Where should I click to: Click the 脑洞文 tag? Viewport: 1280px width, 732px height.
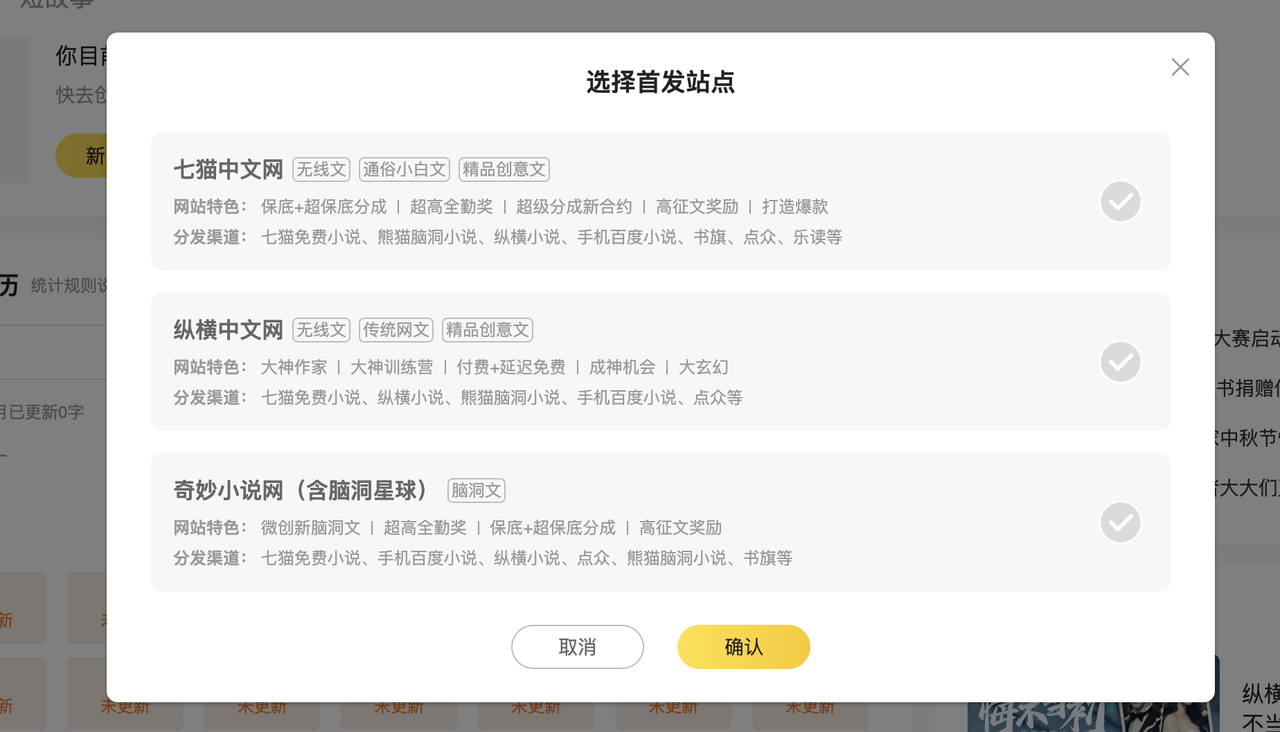tap(476, 490)
